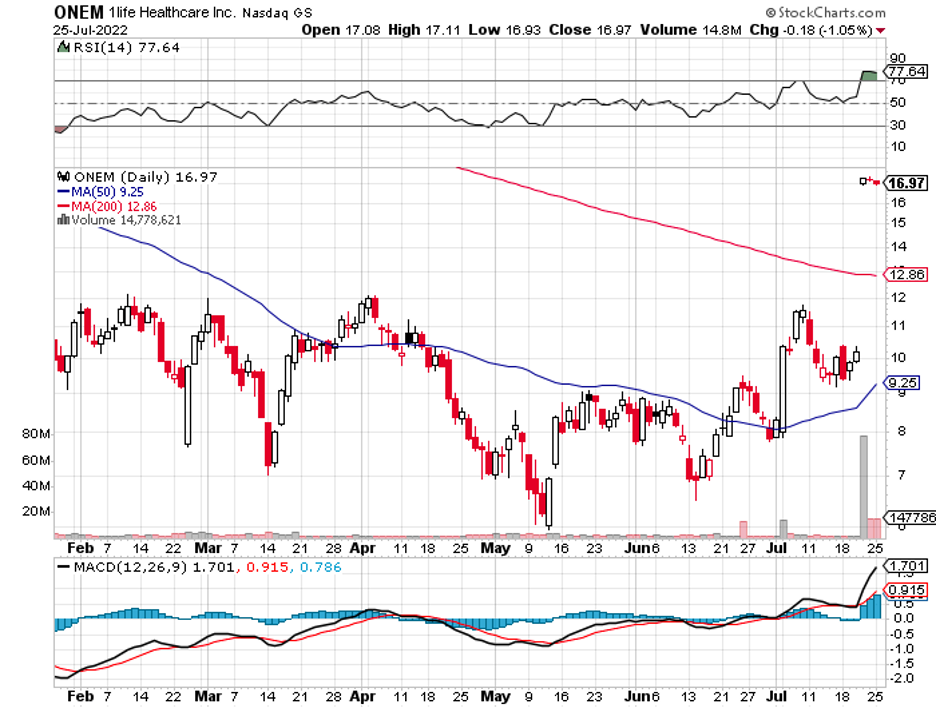Screen dimensions: 936x708
Task: Click the latest candlestick near 16.97
Action: pos(876,182)
